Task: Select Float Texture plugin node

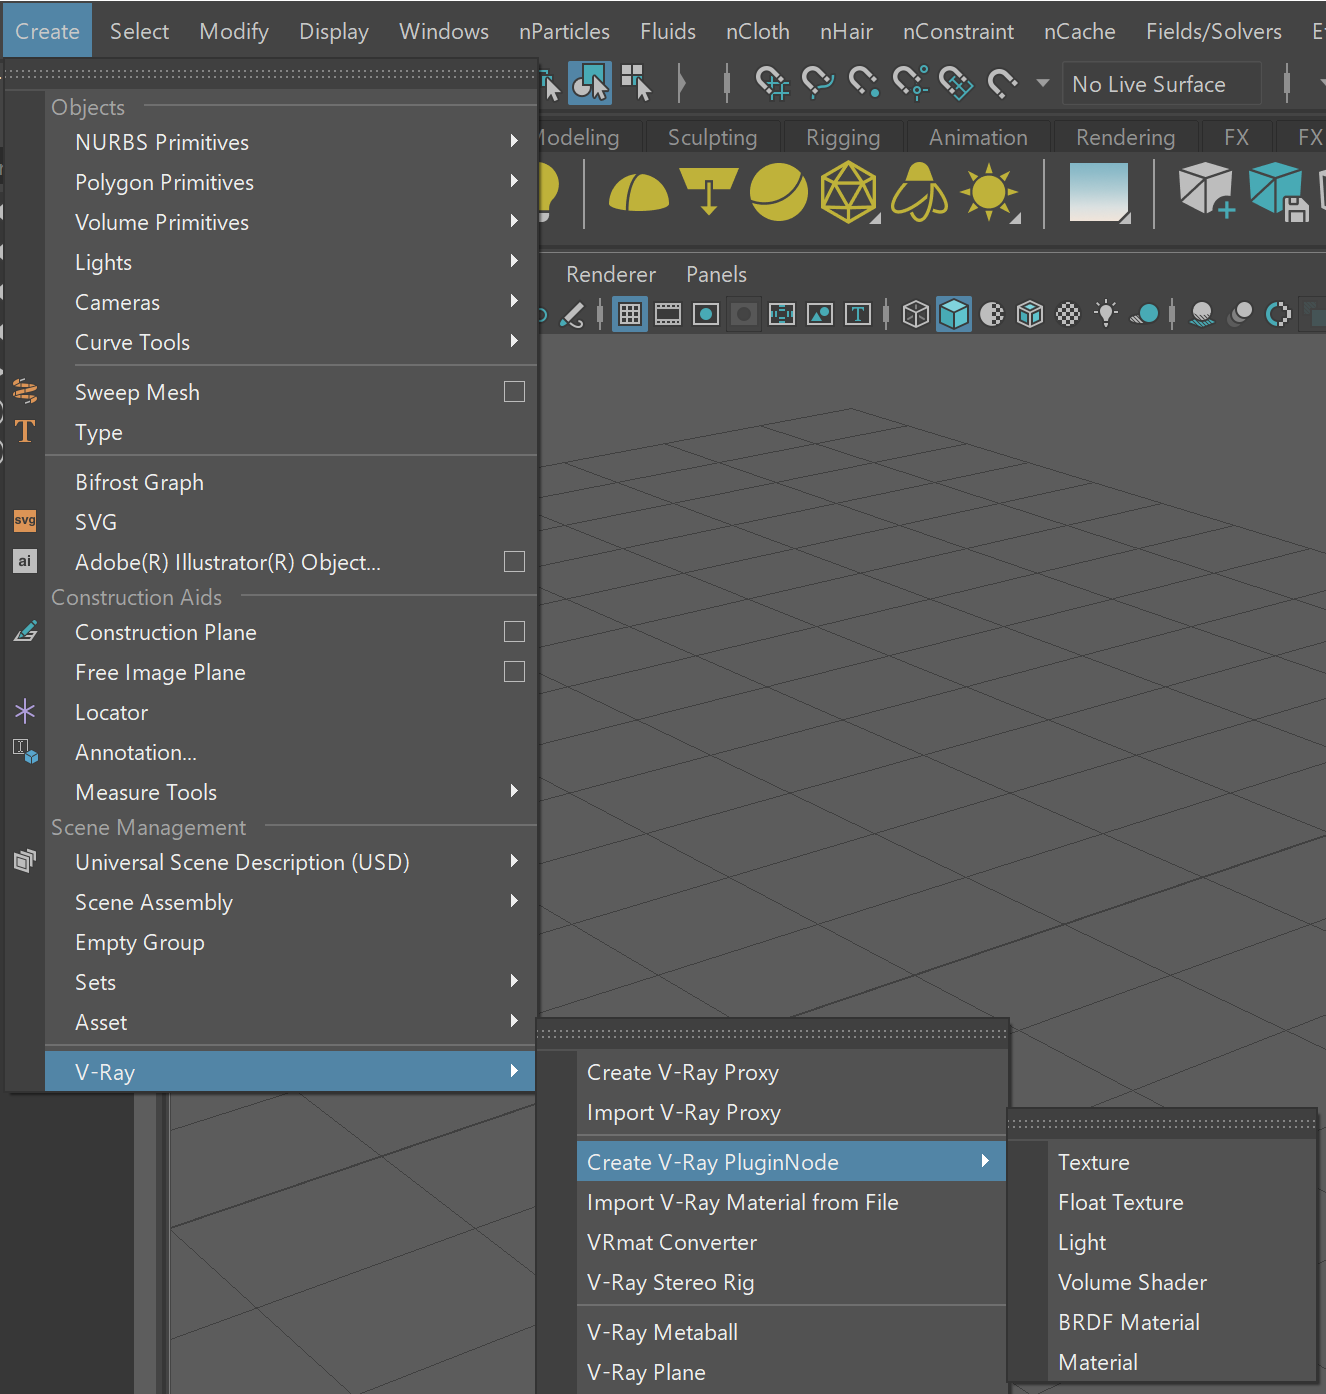Action: pos(1181,1202)
